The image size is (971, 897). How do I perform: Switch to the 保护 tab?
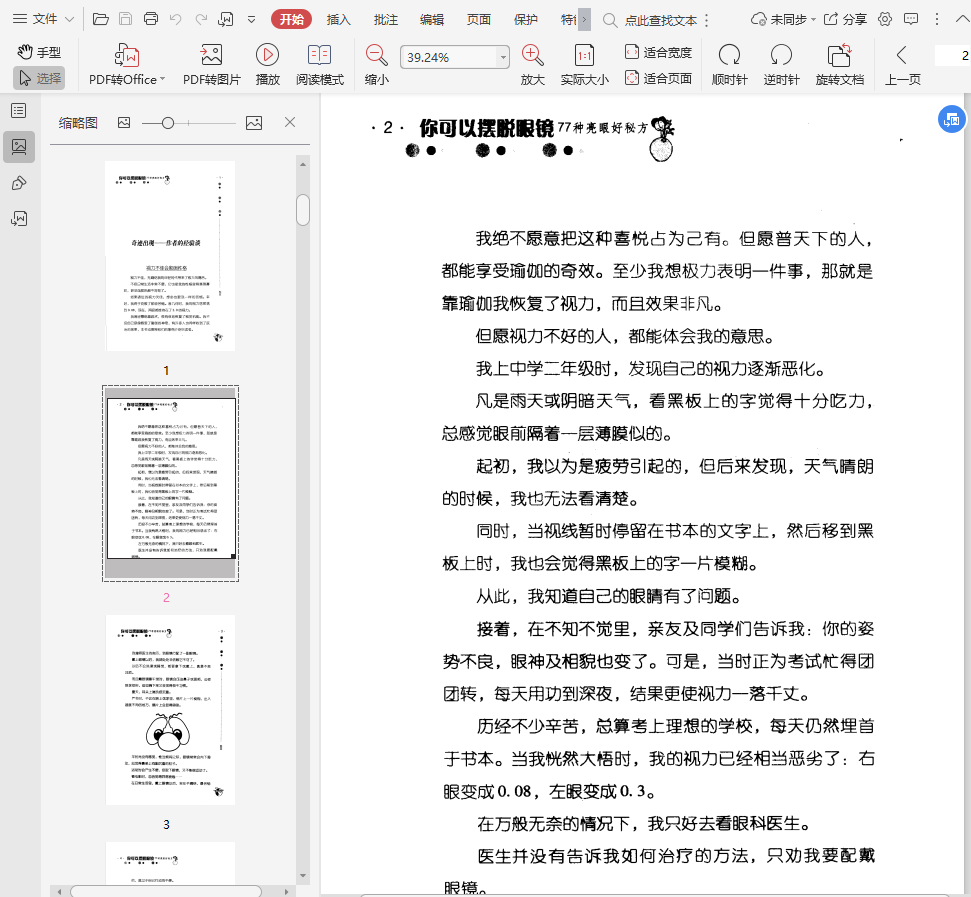(526, 19)
